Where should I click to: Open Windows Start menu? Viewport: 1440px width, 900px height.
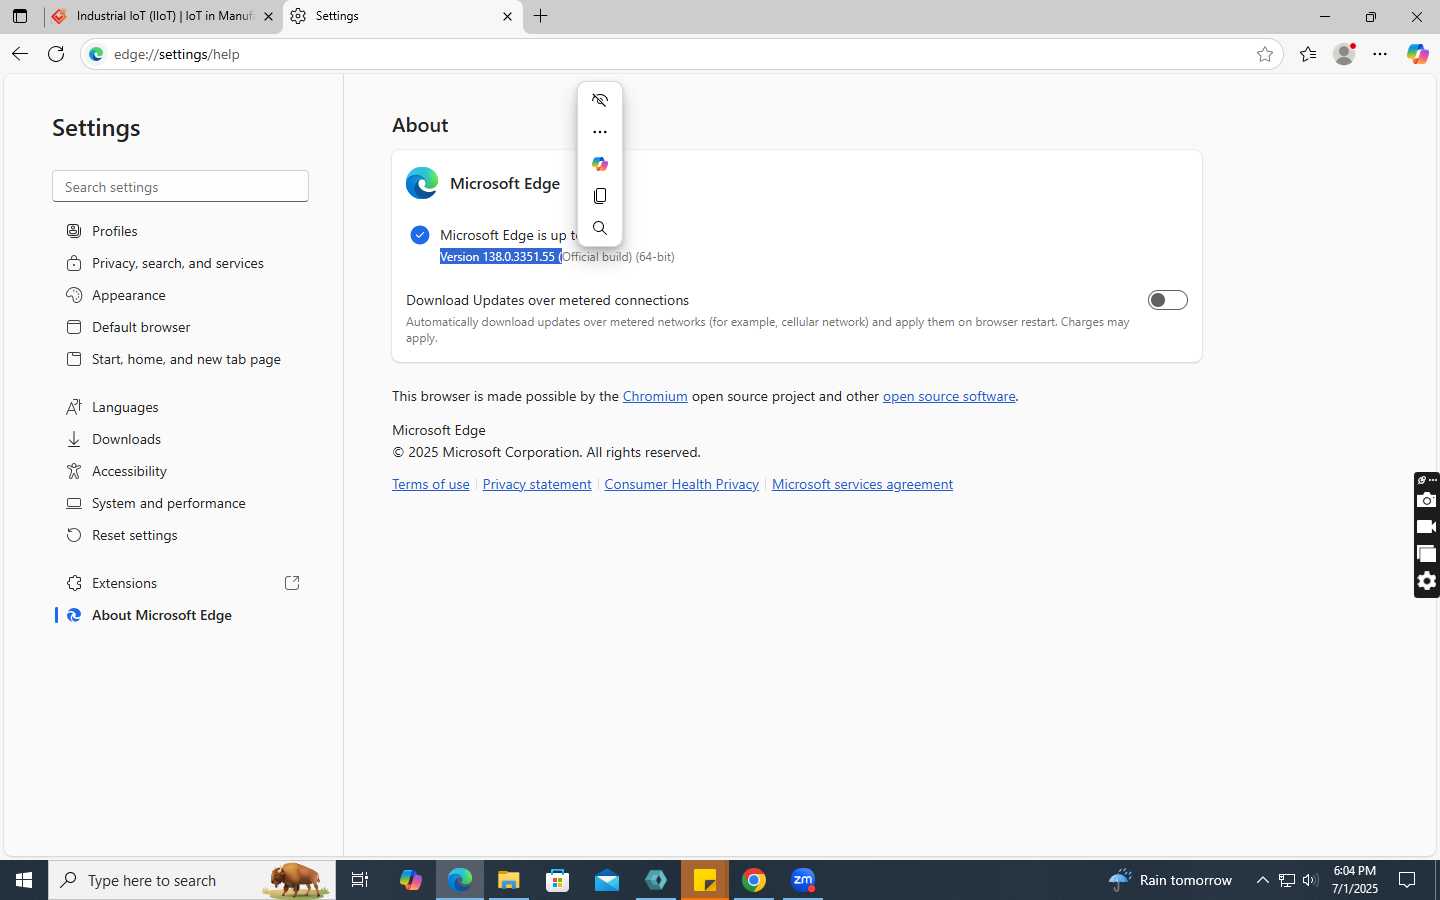pos(24,880)
